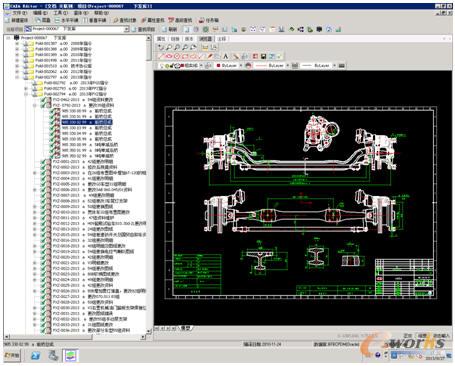Open the red ByLayer color dropdown
Viewport: 455px width, 366px height.
point(240,66)
